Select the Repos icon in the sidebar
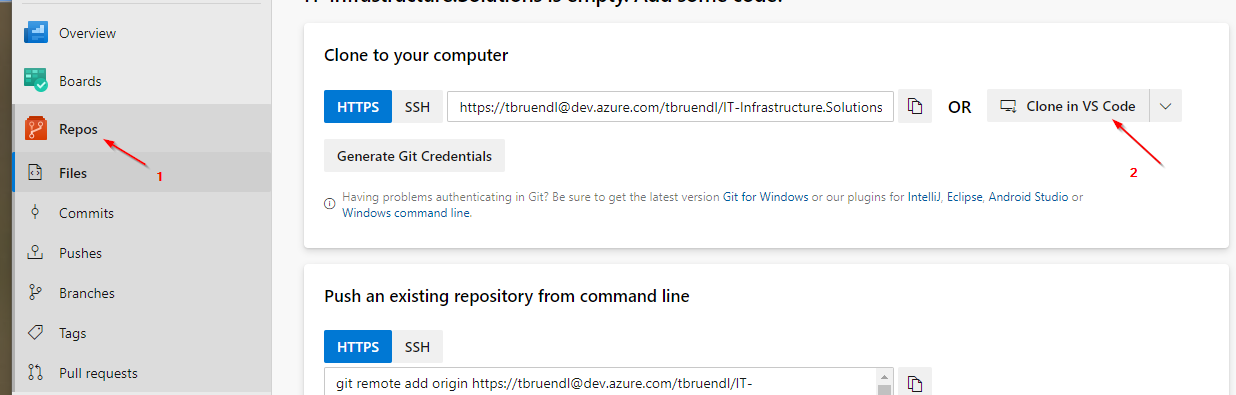Viewport: 1236px width, 395px height. click(x=37, y=129)
